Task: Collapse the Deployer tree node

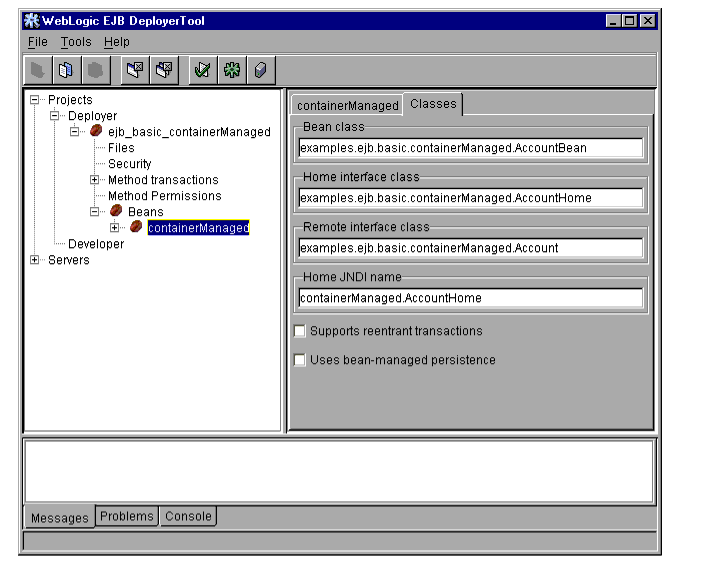Action: click(55, 115)
